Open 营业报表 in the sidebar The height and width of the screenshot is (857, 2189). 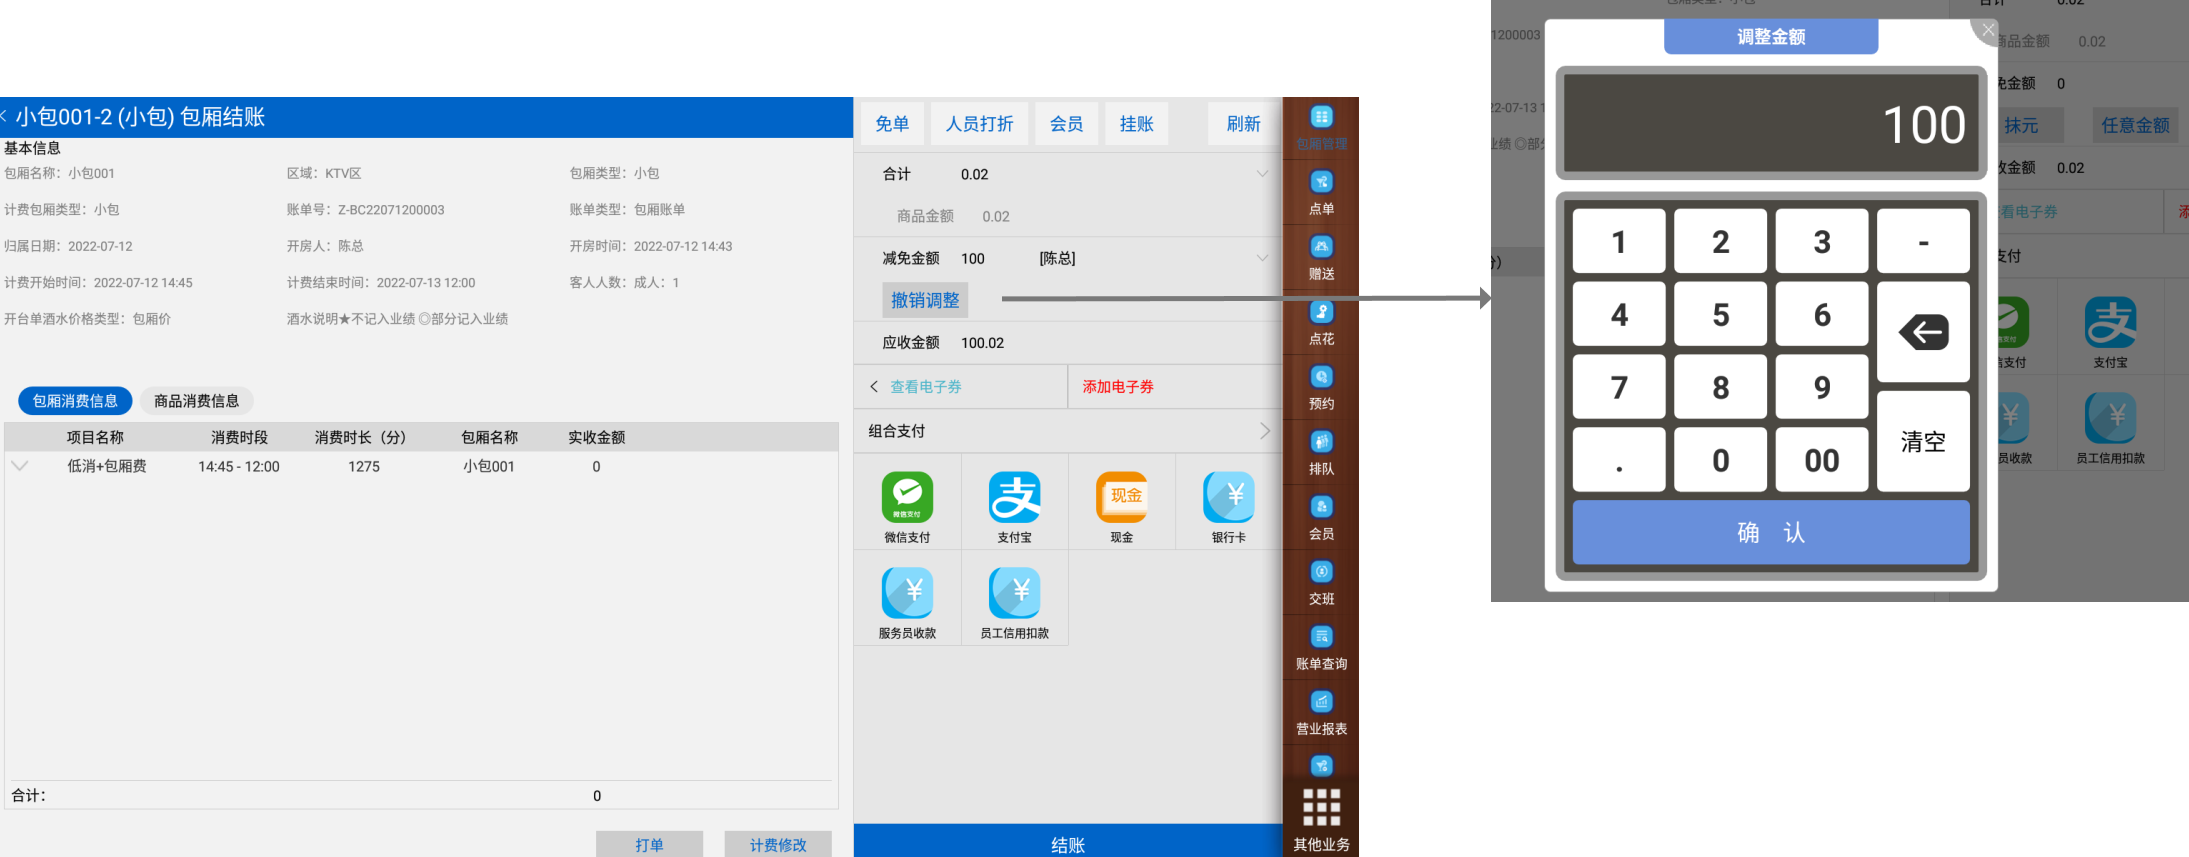[1321, 714]
